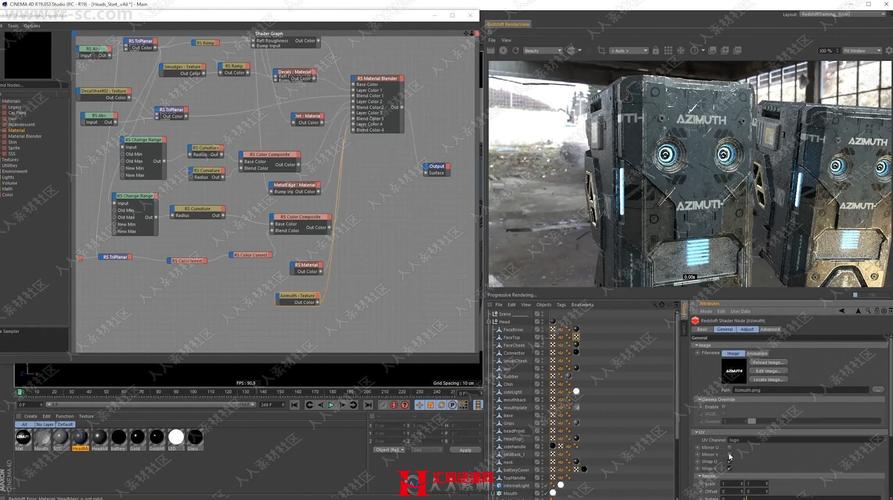Click the Reload Image button
Screen dimensions: 893x500
pos(768,362)
